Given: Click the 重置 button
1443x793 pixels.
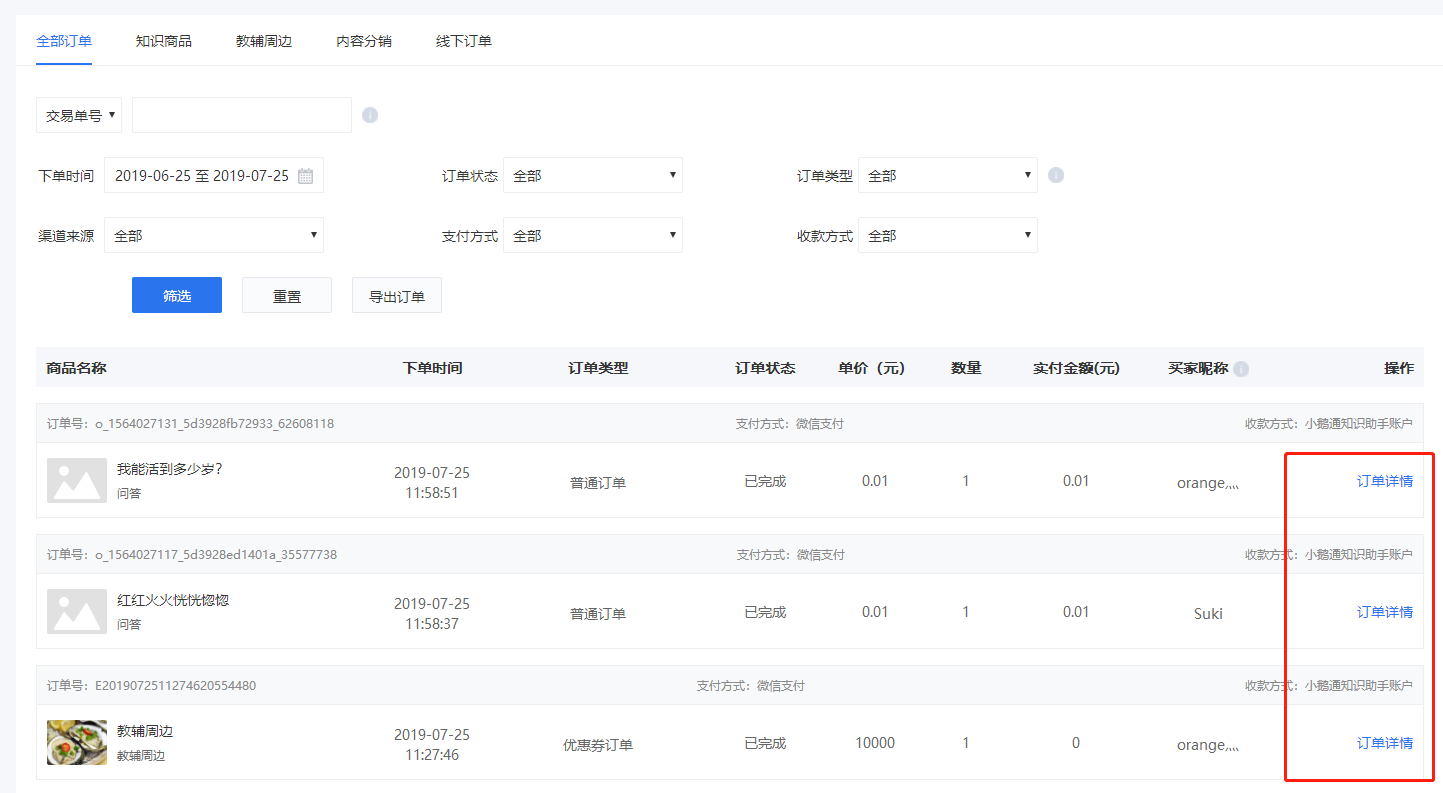Looking at the screenshot, I should pos(287,295).
